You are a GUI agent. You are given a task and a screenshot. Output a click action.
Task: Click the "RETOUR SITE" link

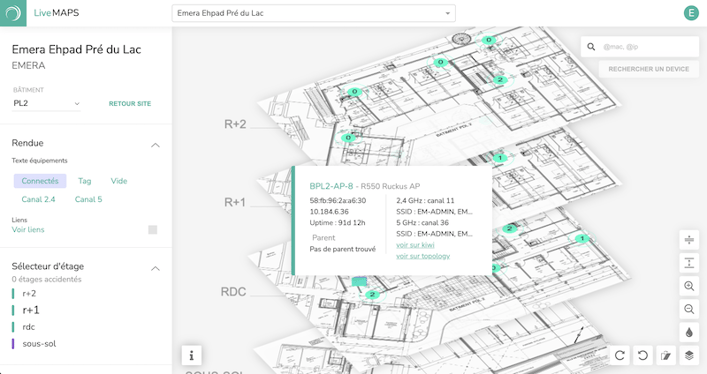pos(130,104)
